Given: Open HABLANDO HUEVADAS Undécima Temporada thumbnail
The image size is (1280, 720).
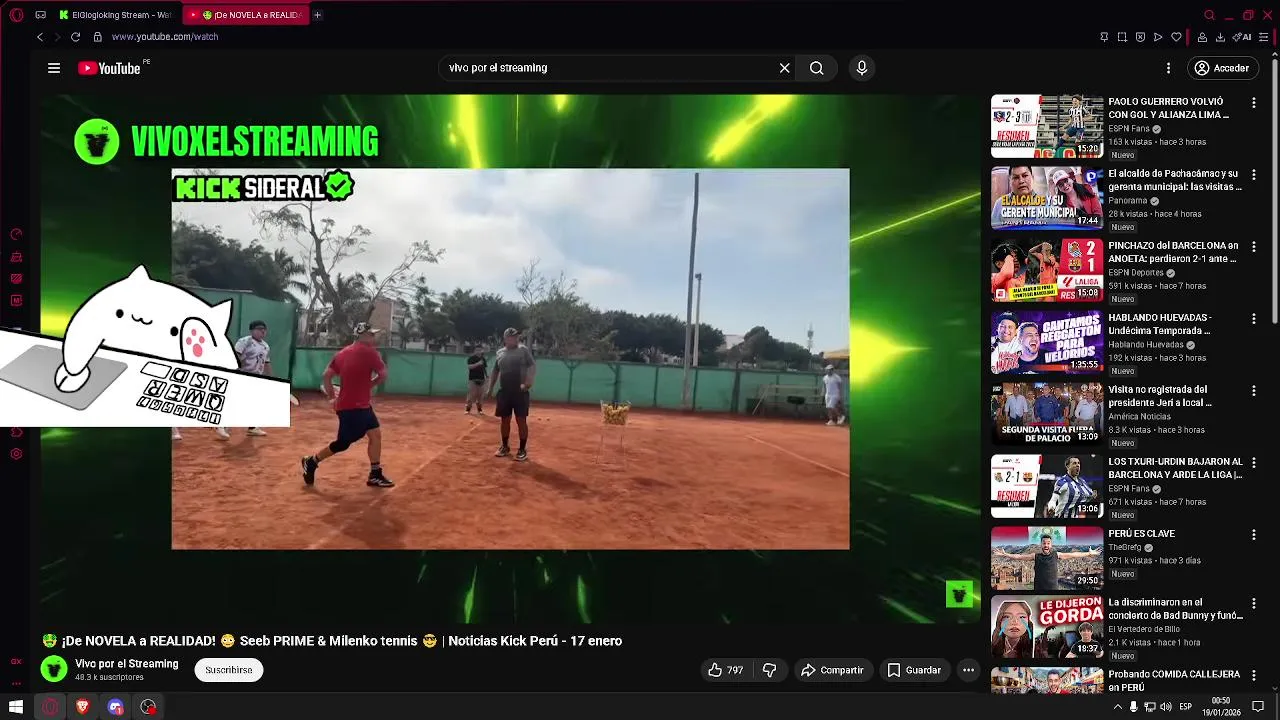Looking at the screenshot, I should pos(1047,342).
